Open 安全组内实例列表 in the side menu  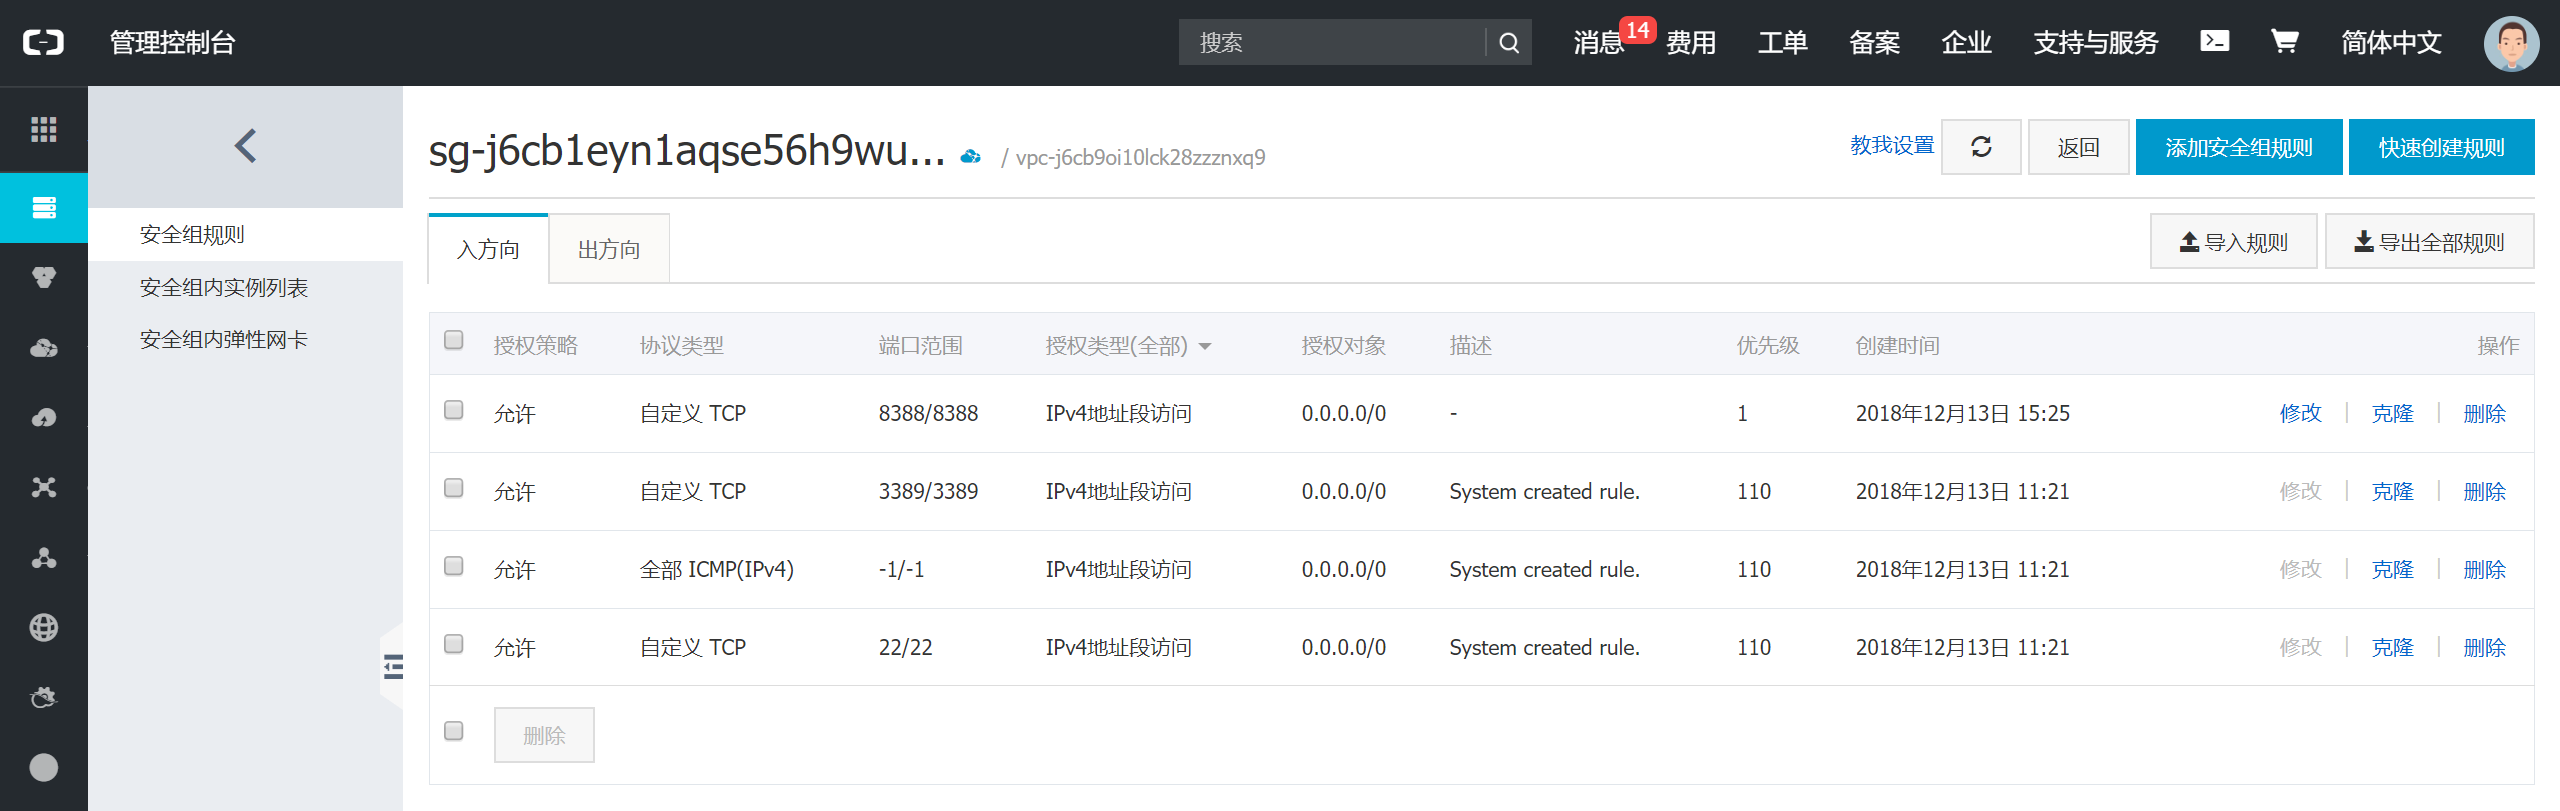point(224,288)
